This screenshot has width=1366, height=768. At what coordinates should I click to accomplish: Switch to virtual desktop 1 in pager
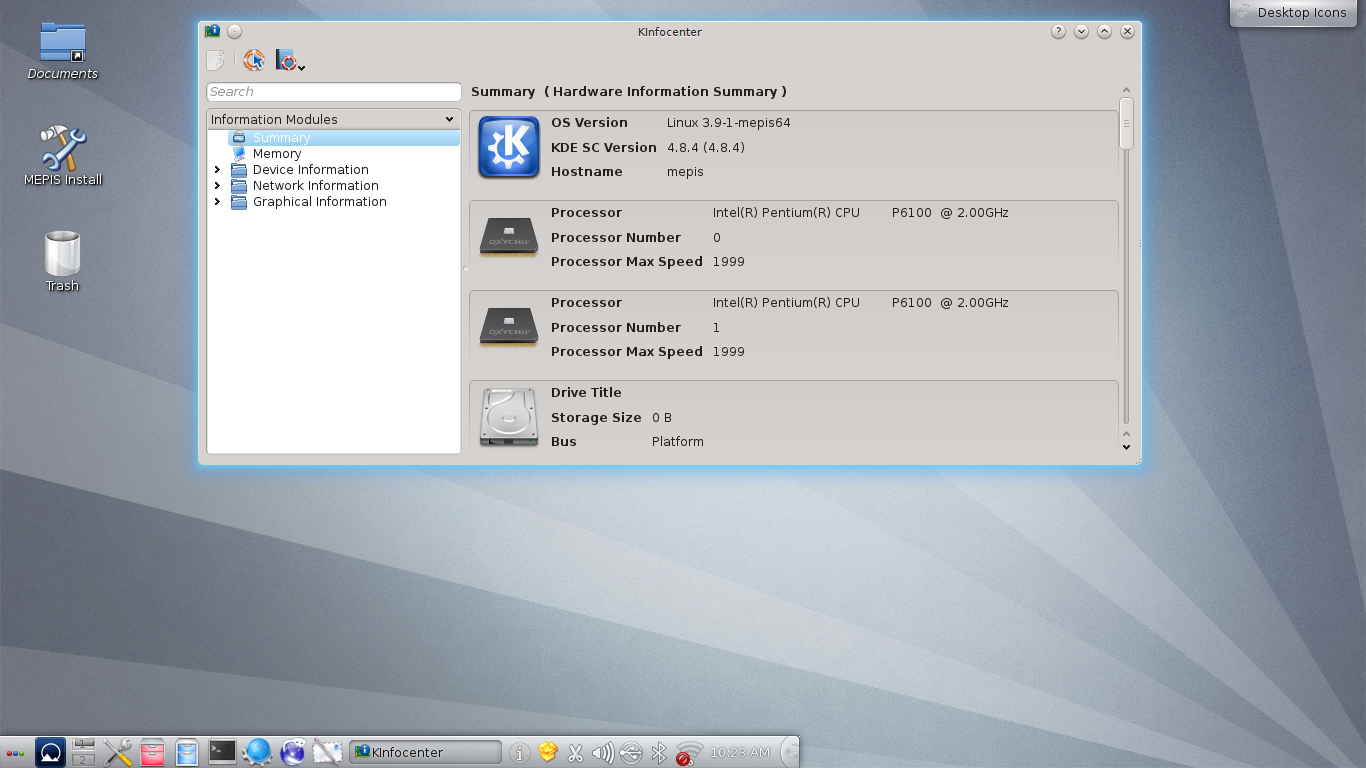click(x=84, y=745)
